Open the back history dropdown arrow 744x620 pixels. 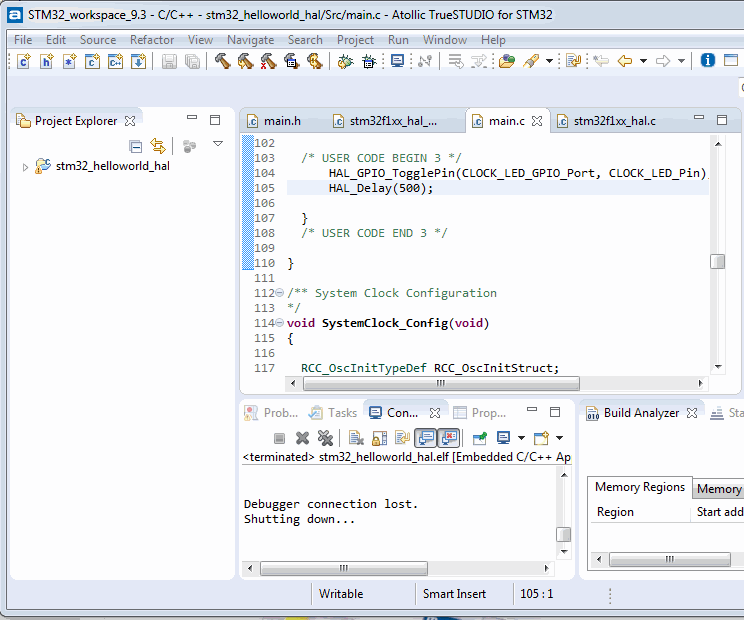tap(643, 61)
